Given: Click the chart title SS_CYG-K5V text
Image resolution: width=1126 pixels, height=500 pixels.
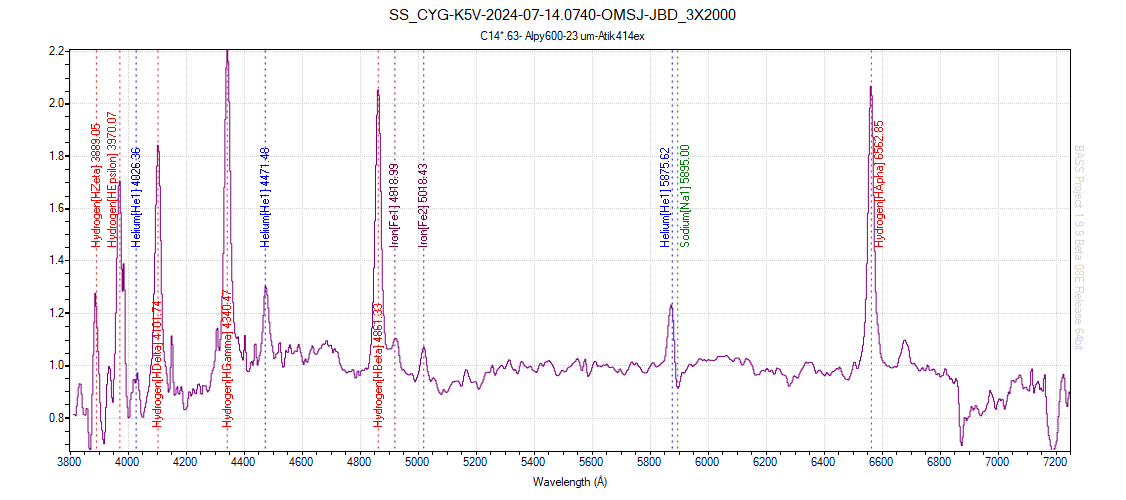Looking at the screenshot, I should point(566,16).
